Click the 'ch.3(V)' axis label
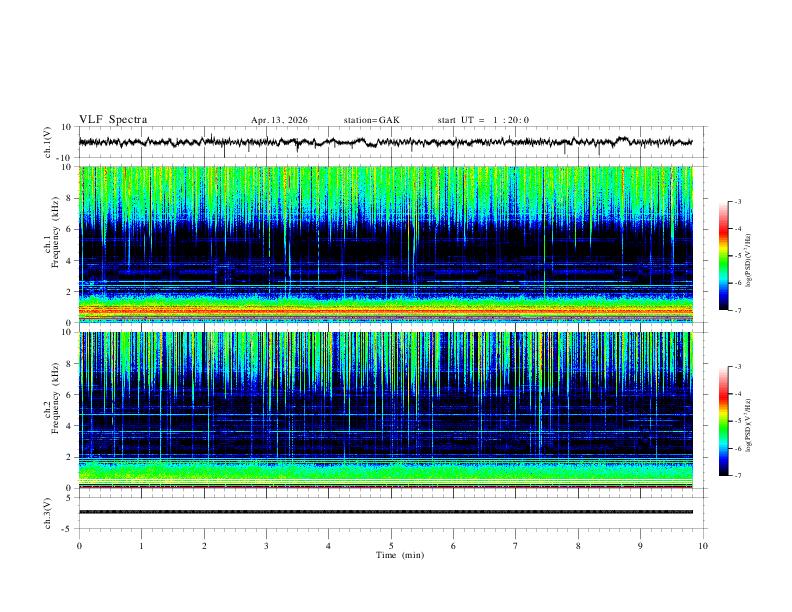 48,513
